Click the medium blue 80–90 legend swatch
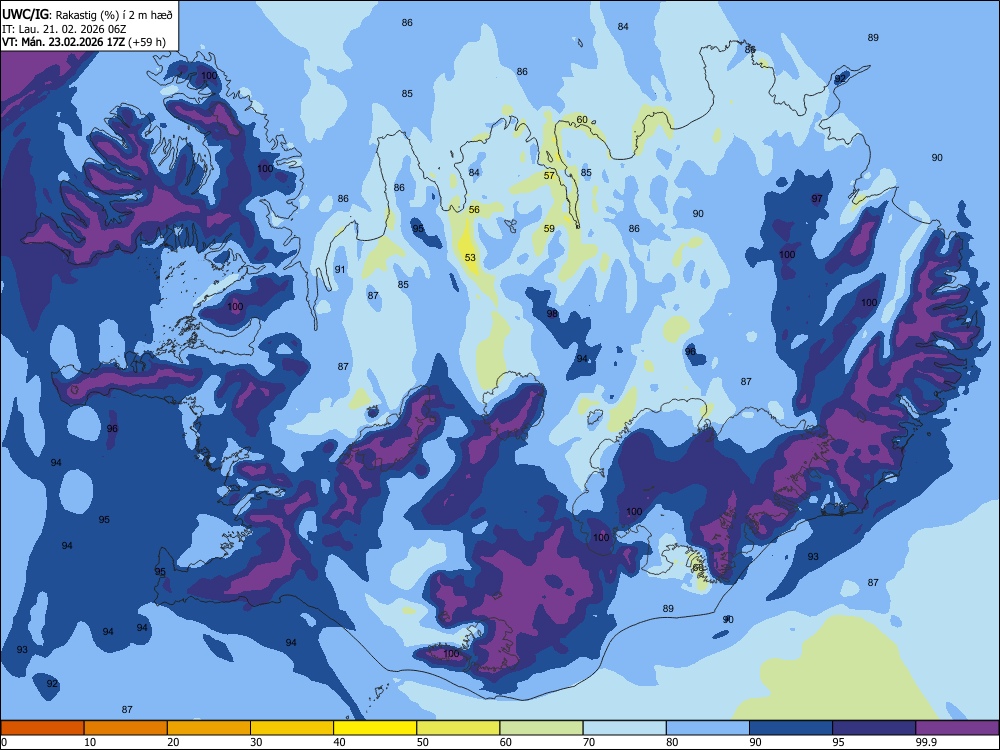 click(708, 728)
